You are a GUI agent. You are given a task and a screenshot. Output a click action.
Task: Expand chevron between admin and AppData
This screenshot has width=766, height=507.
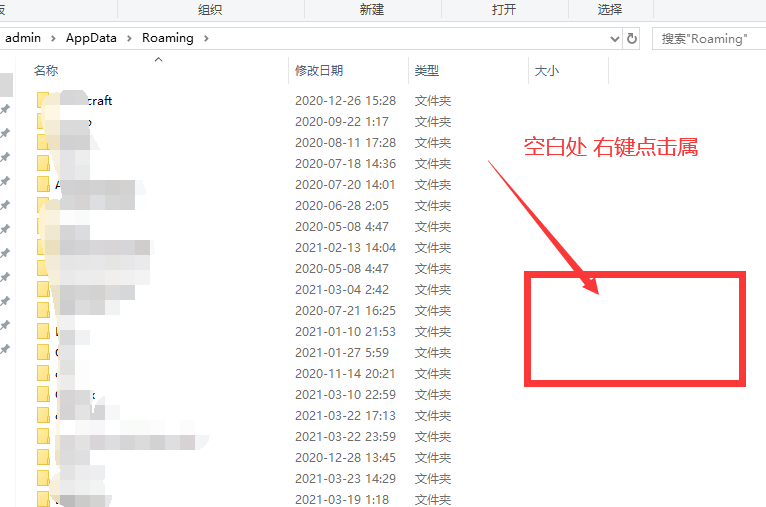tap(54, 38)
